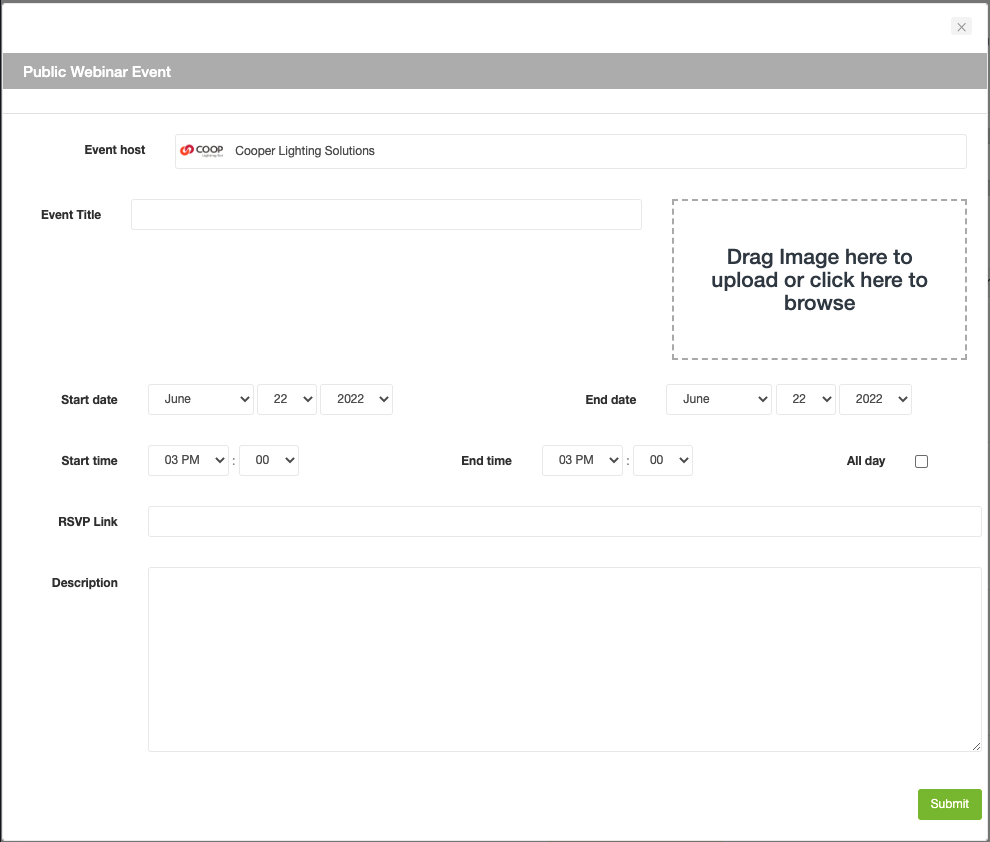Click the Cooper Lighting Solutions logo icon
Image resolution: width=990 pixels, height=842 pixels.
(x=202, y=151)
